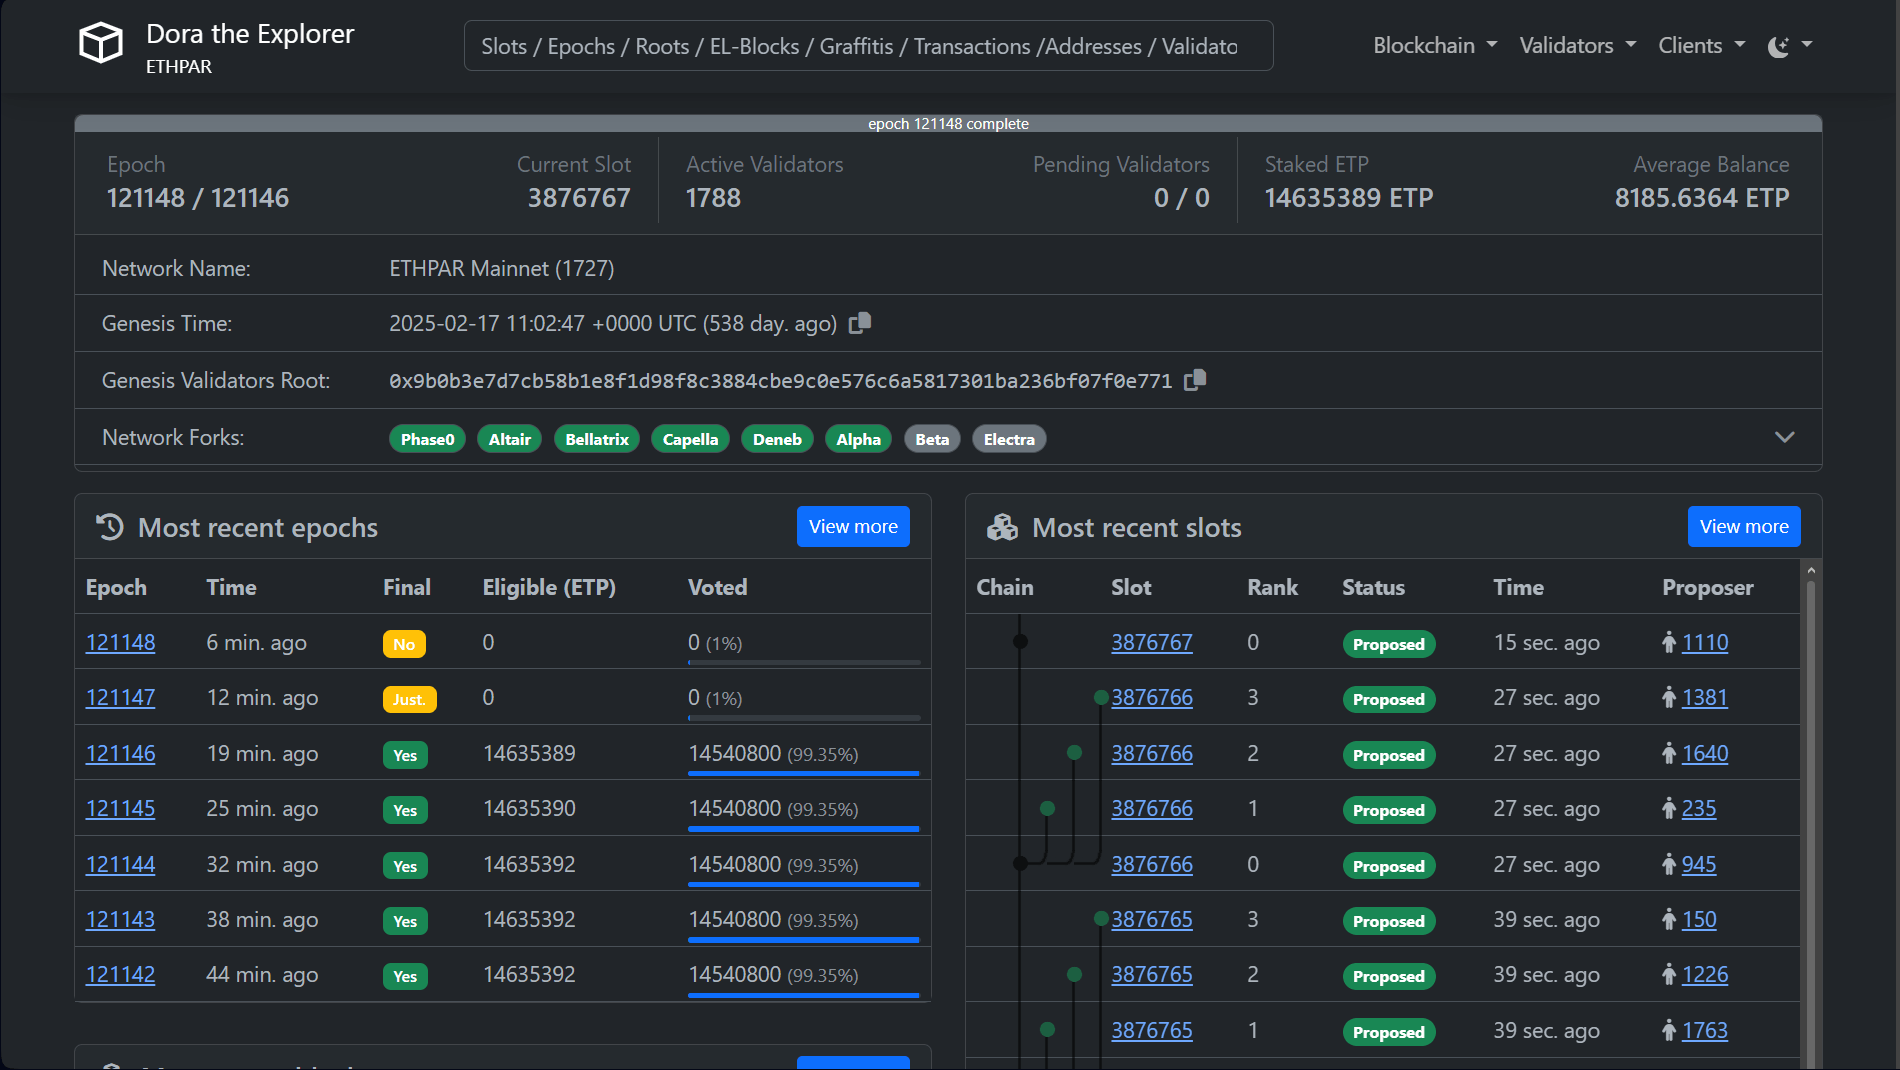1900x1070 pixels.
Task: Open slot 3876766 with rank 3
Action: coord(1152,697)
